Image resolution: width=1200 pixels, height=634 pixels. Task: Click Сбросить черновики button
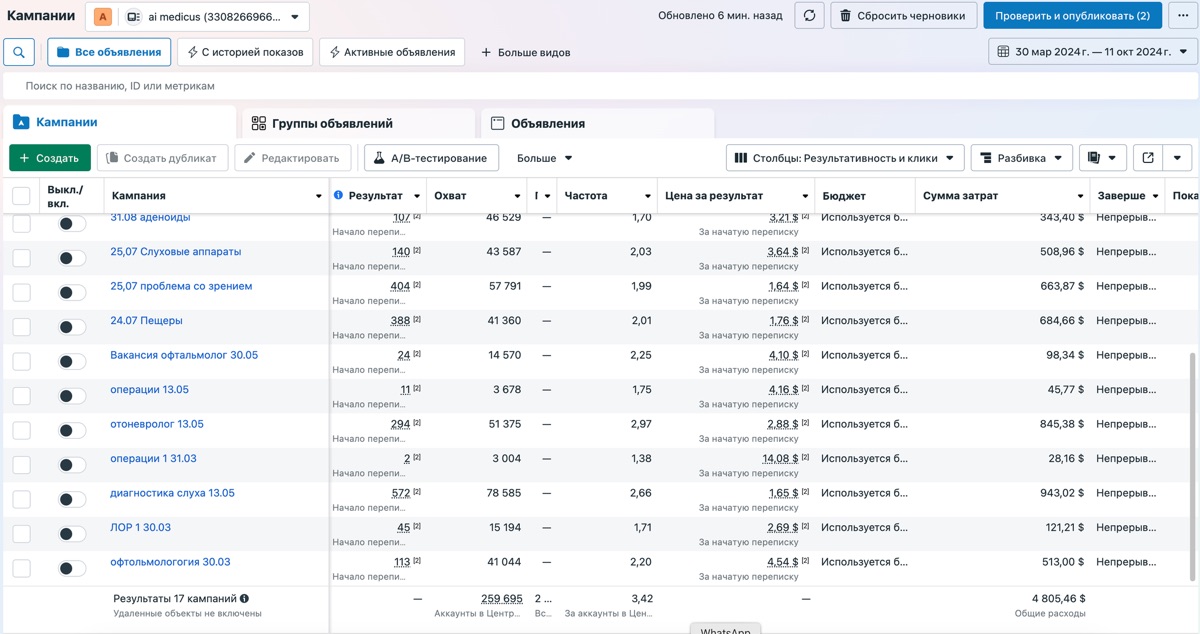[903, 16]
